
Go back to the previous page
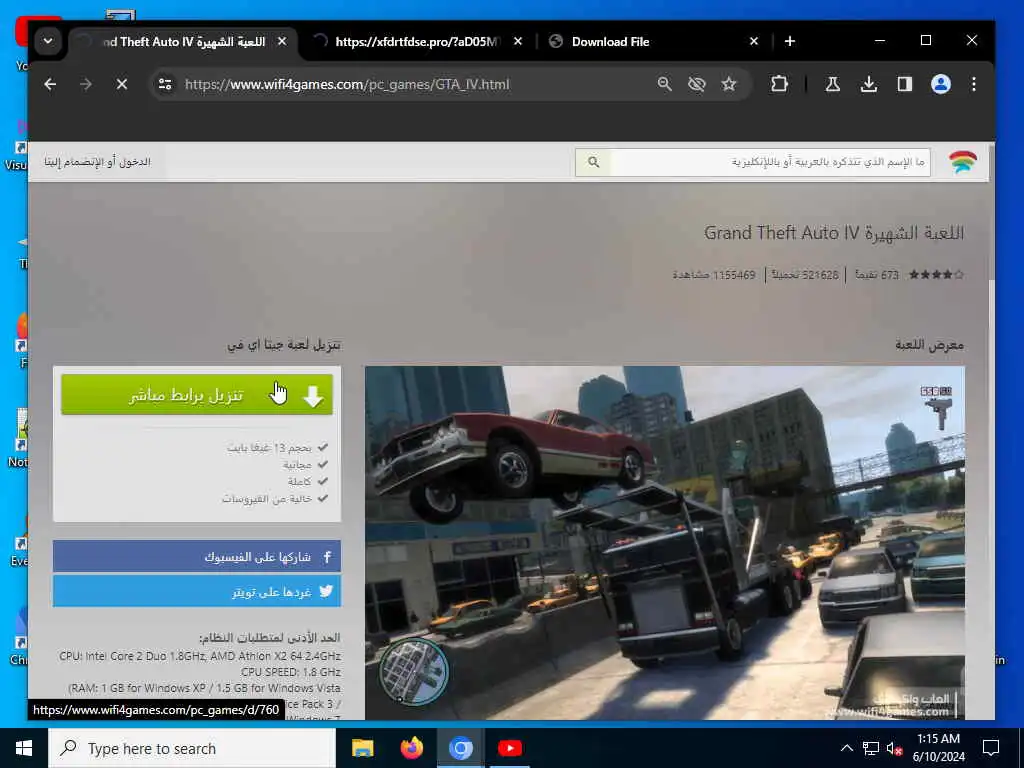point(50,84)
